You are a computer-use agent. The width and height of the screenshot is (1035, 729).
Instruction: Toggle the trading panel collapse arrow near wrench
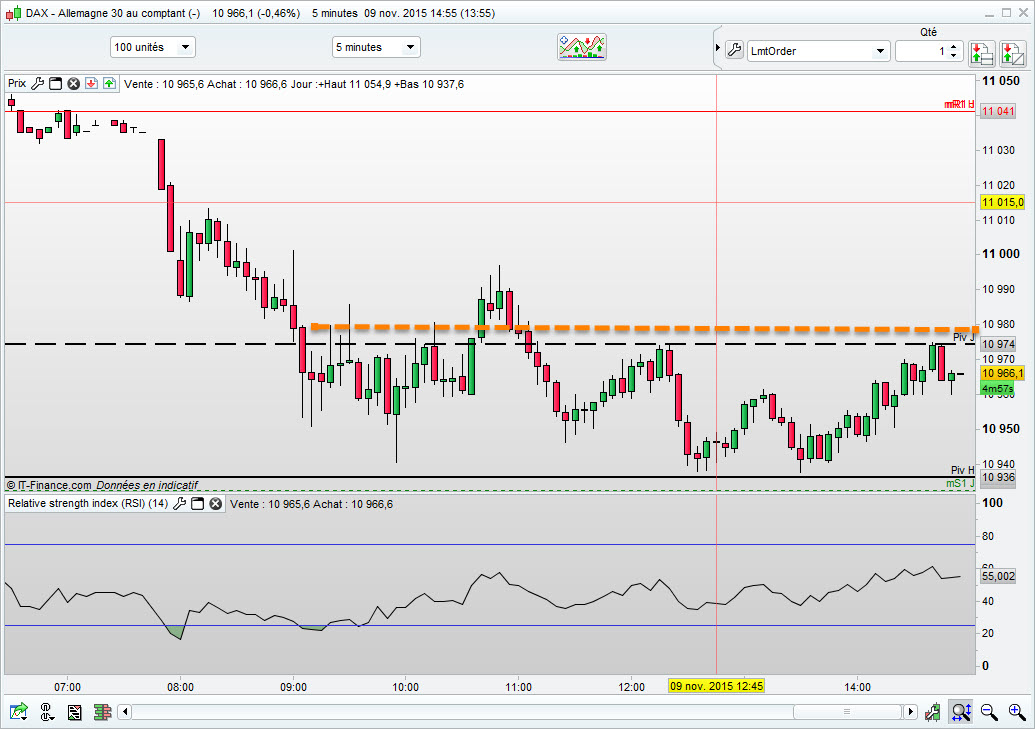718,48
